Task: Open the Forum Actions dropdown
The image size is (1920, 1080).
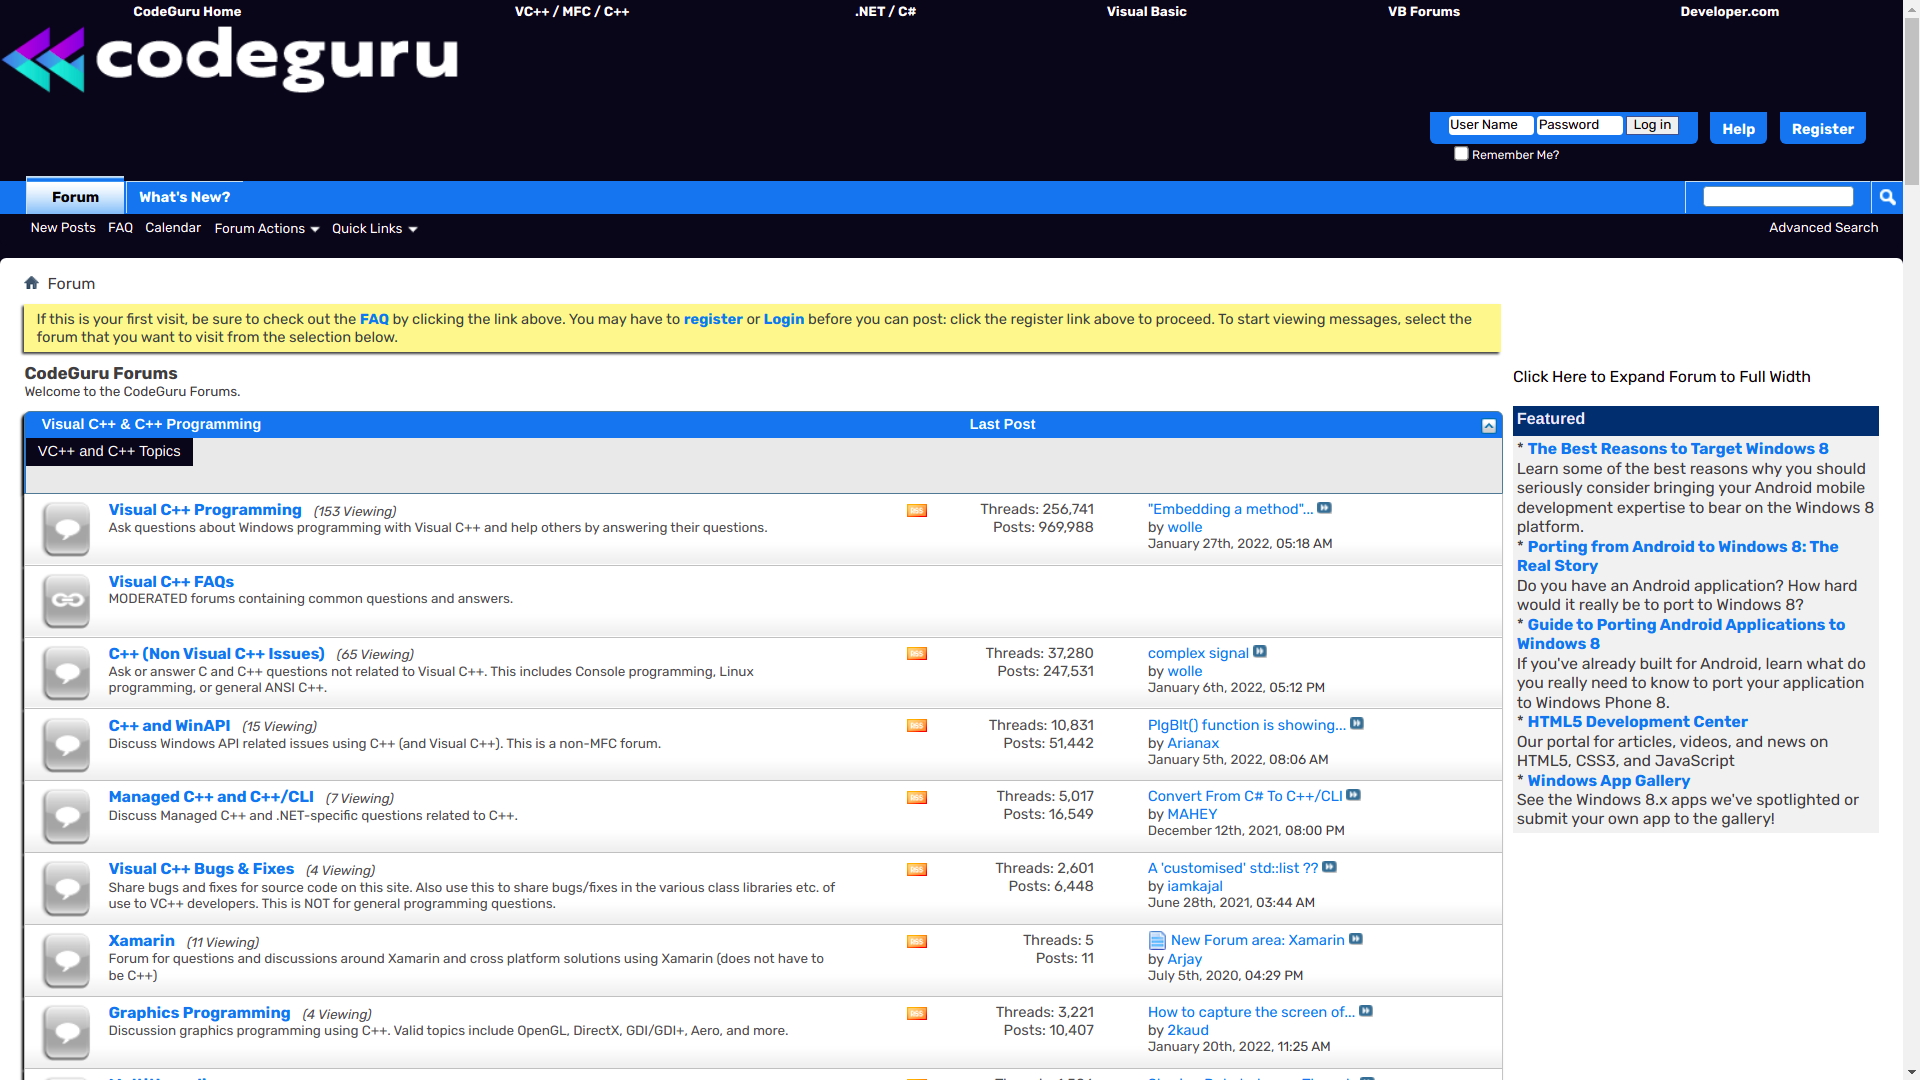Action: pyautogui.click(x=267, y=229)
